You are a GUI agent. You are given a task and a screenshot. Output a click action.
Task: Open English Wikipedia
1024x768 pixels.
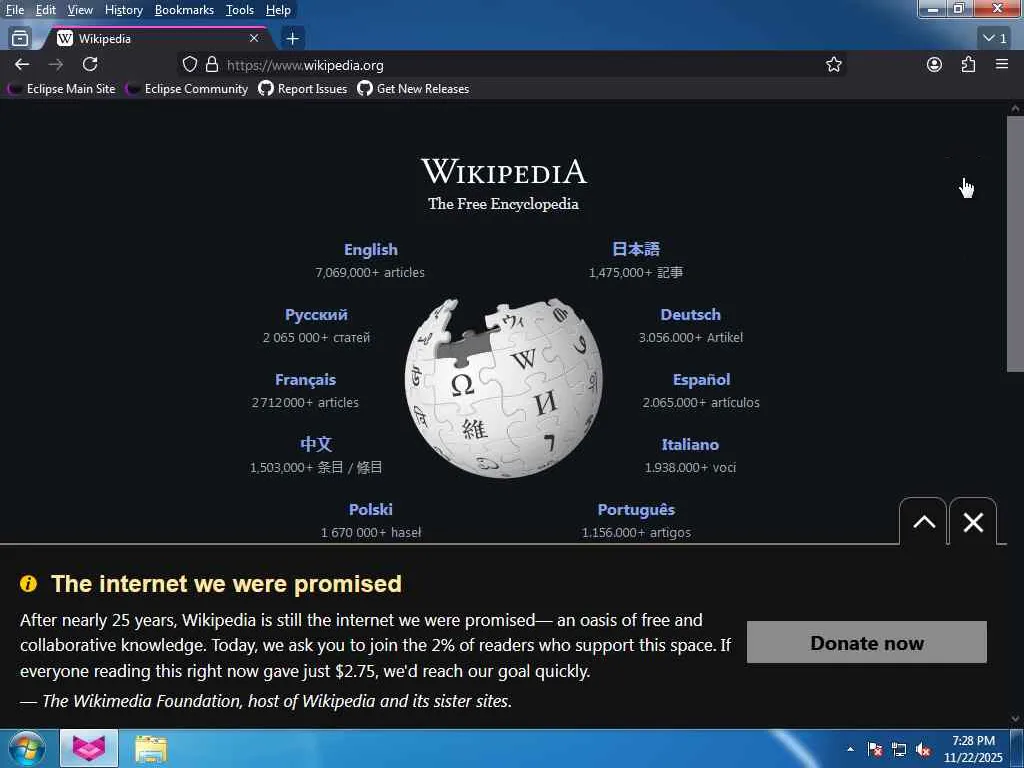pyautogui.click(x=370, y=249)
